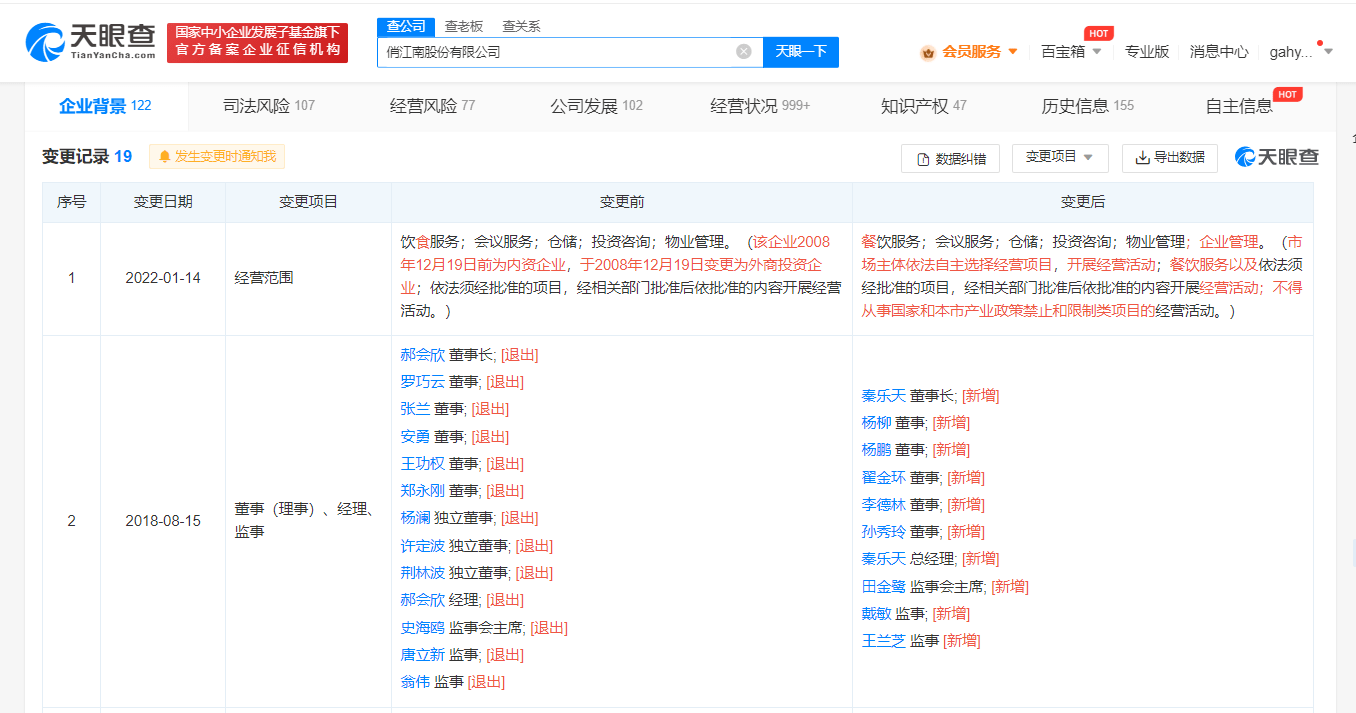Open the 会员服务 dropdown menu
The height and width of the screenshot is (713, 1356).
click(x=980, y=52)
